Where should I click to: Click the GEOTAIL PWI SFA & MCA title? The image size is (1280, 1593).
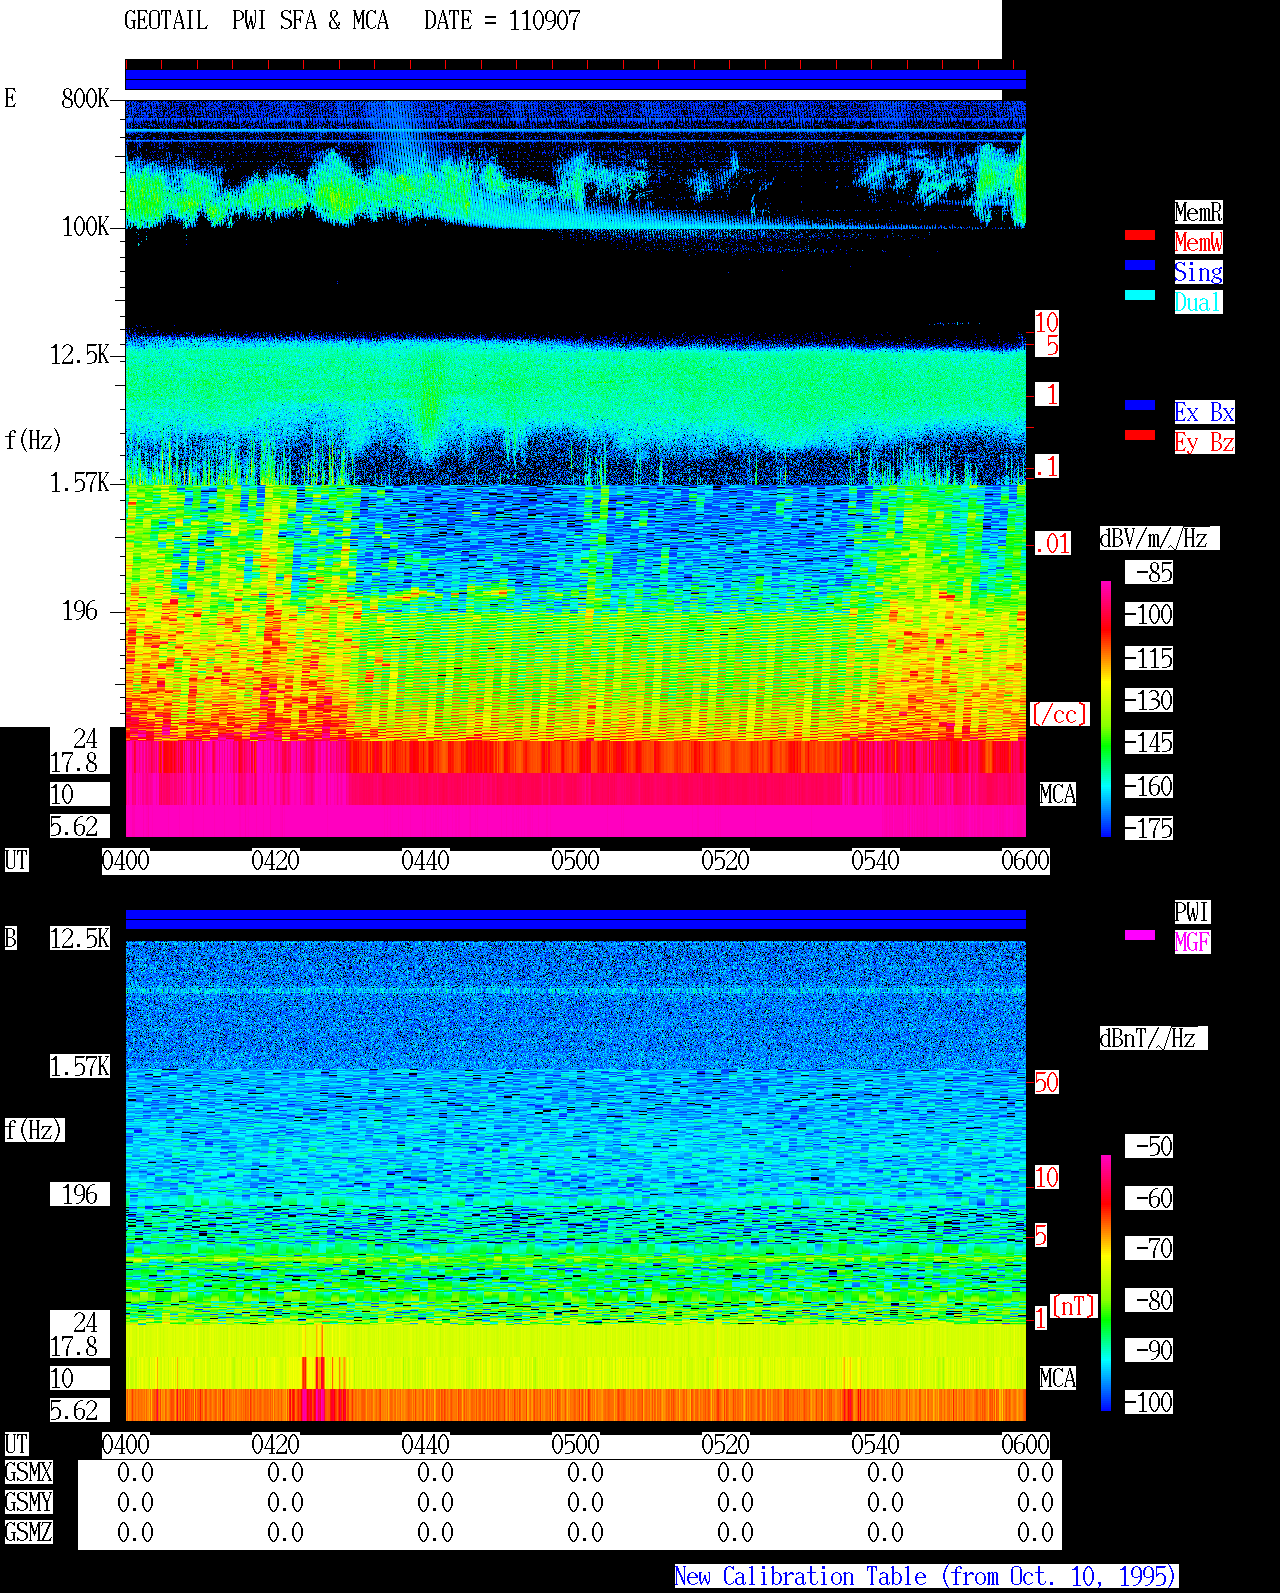coord(256,21)
